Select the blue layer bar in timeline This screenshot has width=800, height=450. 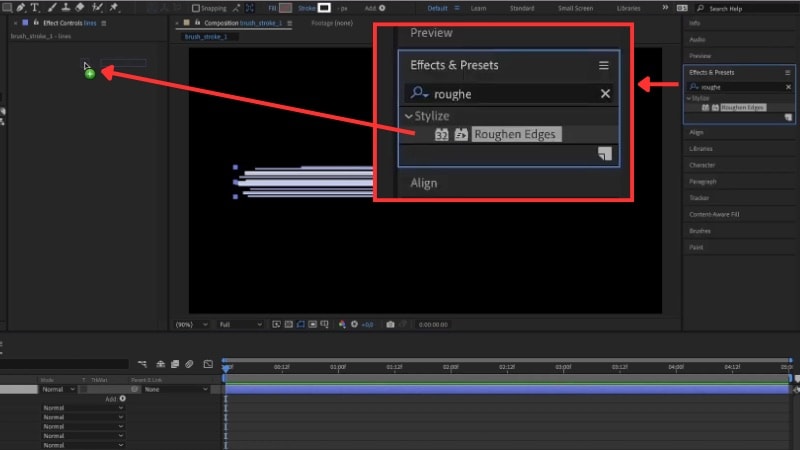[x=507, y=389]
